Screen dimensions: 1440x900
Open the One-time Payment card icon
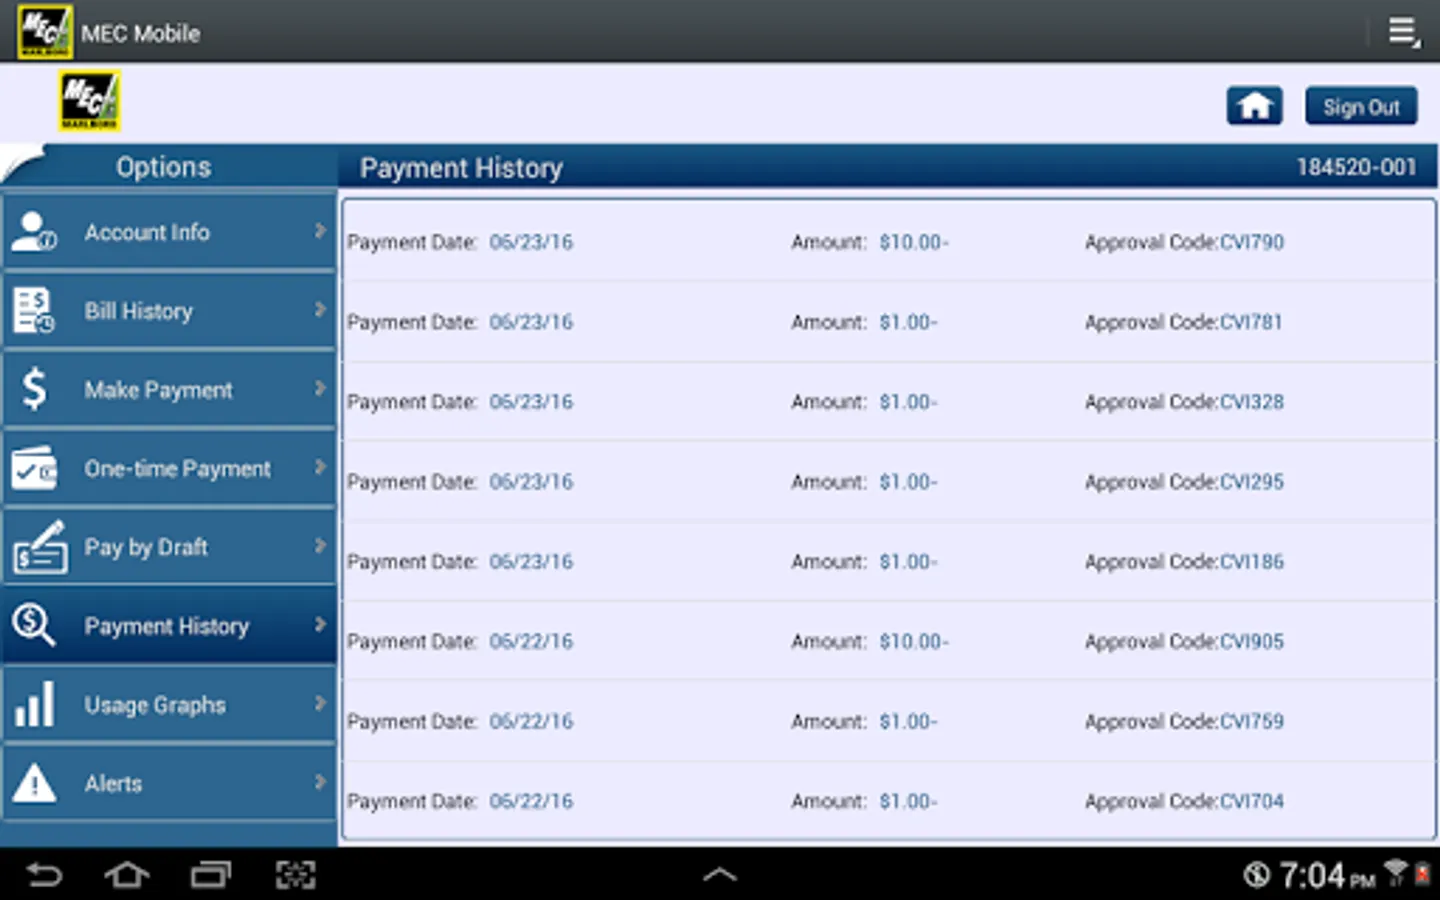pos(35,468)
